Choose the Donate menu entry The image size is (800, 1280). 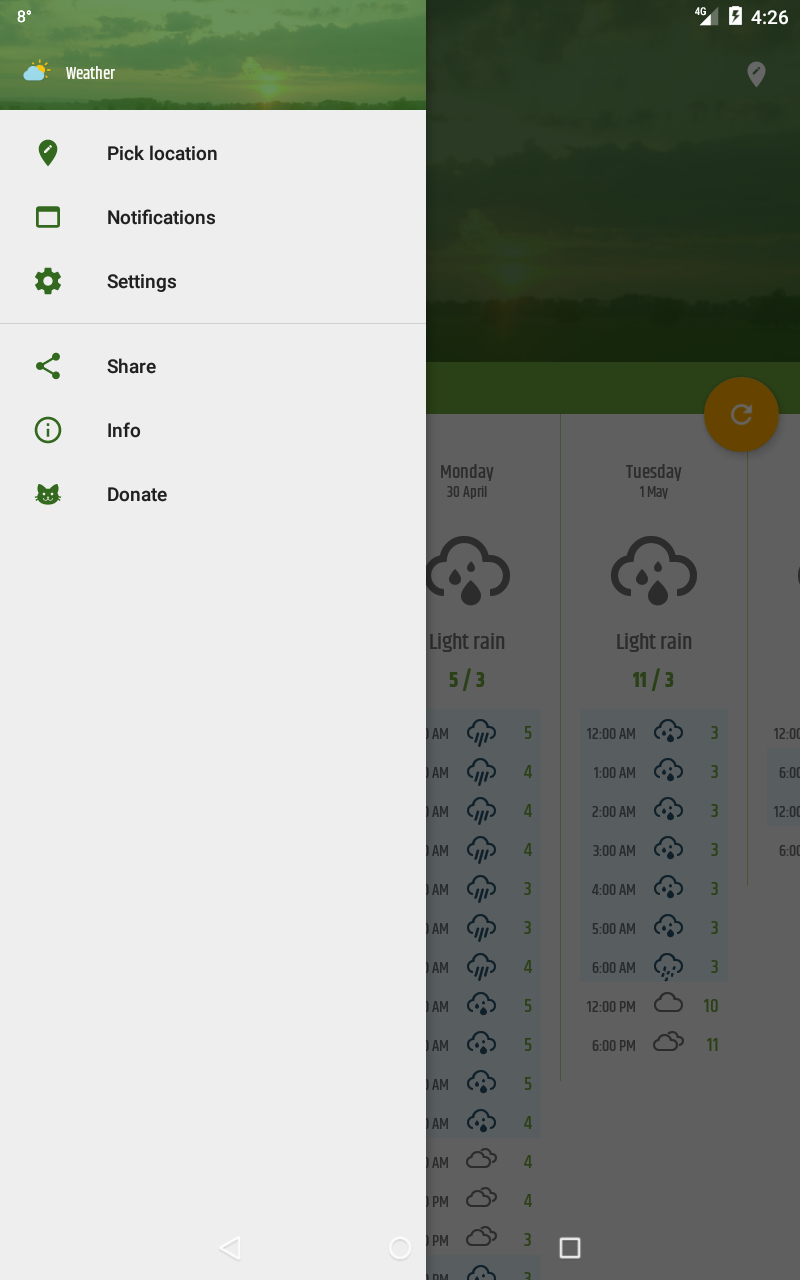pos(137,494)
